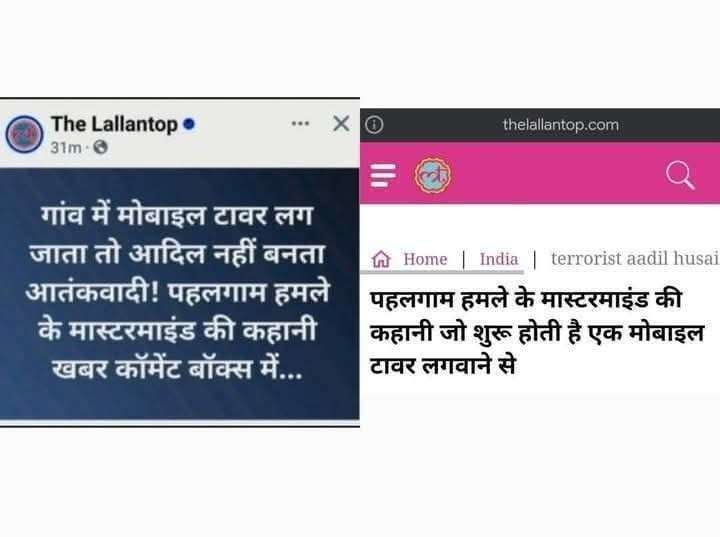This screenshot has height=537, width=720.
Task: Click the home icon in breadcrumb
Action: [381, 259]
